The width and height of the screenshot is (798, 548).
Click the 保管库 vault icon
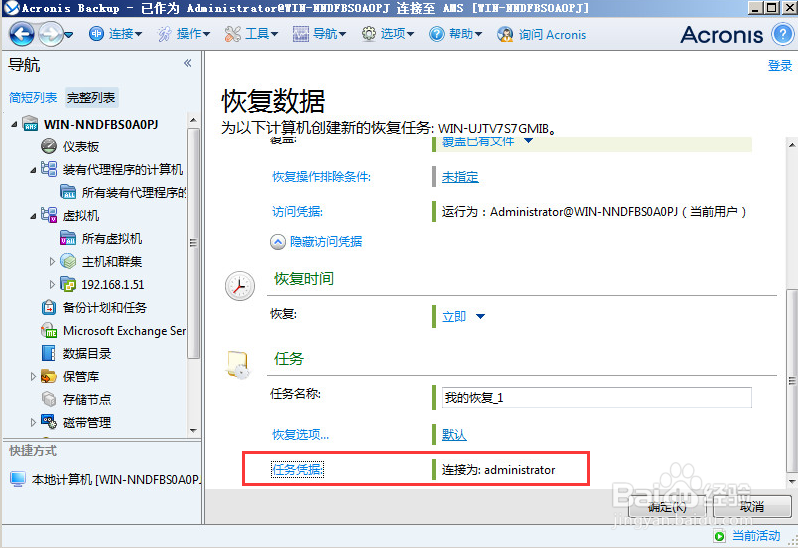coord(49,376)
